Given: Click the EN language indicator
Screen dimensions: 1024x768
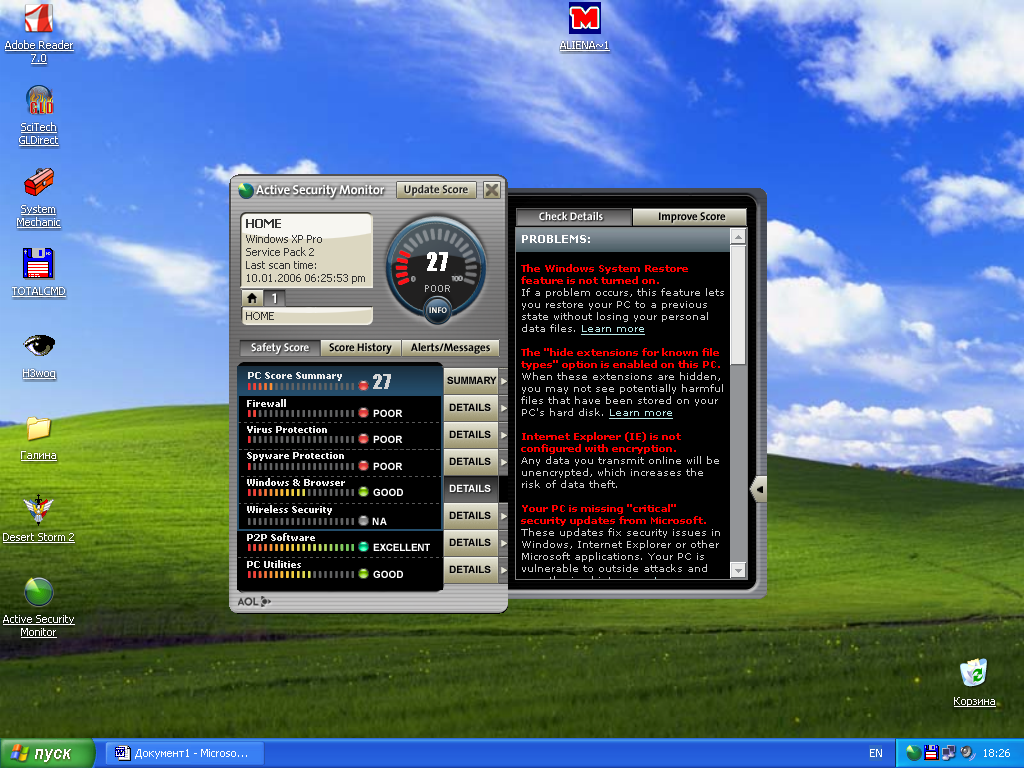Looking at the screenshot, I should click(876, 753).
